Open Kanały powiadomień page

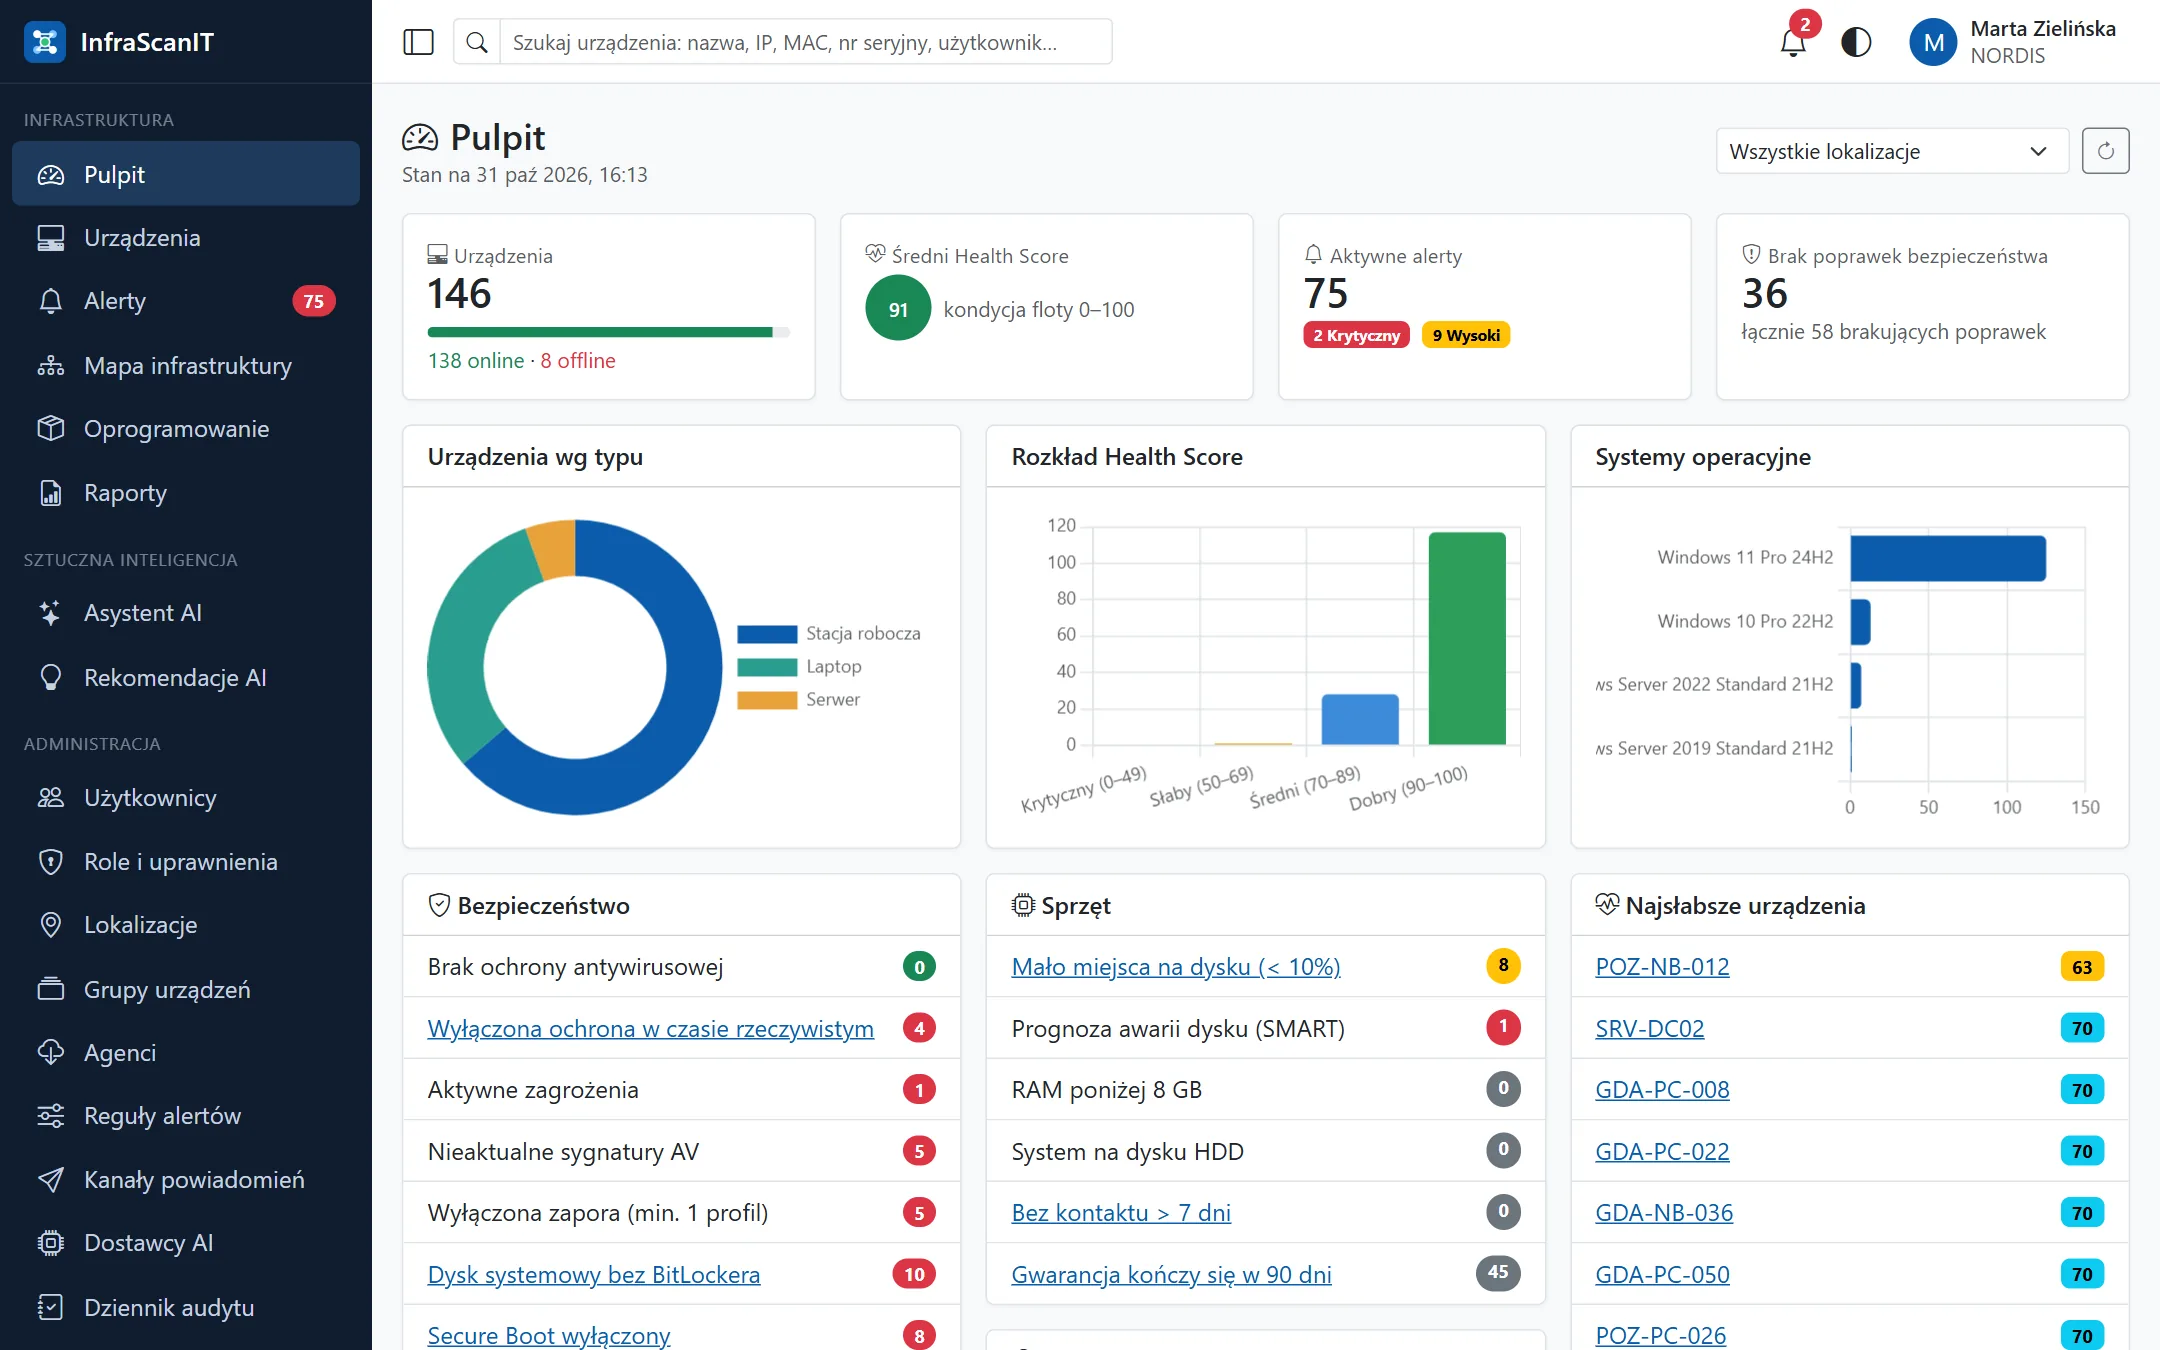click(x=186, y=1180)
